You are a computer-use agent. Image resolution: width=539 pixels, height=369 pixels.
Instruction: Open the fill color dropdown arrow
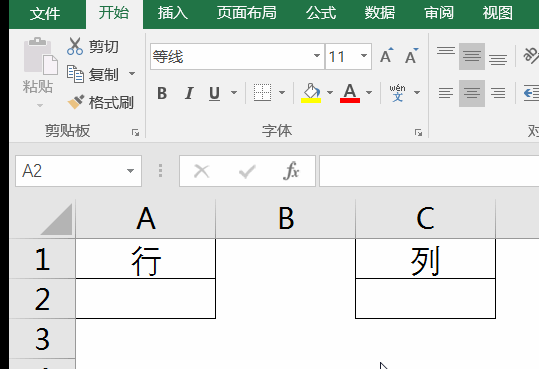coord(330,93)
